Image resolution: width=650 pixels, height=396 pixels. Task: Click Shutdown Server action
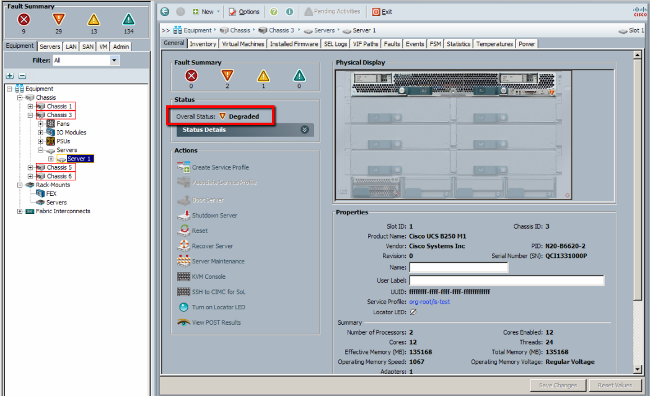click(207, 215)
